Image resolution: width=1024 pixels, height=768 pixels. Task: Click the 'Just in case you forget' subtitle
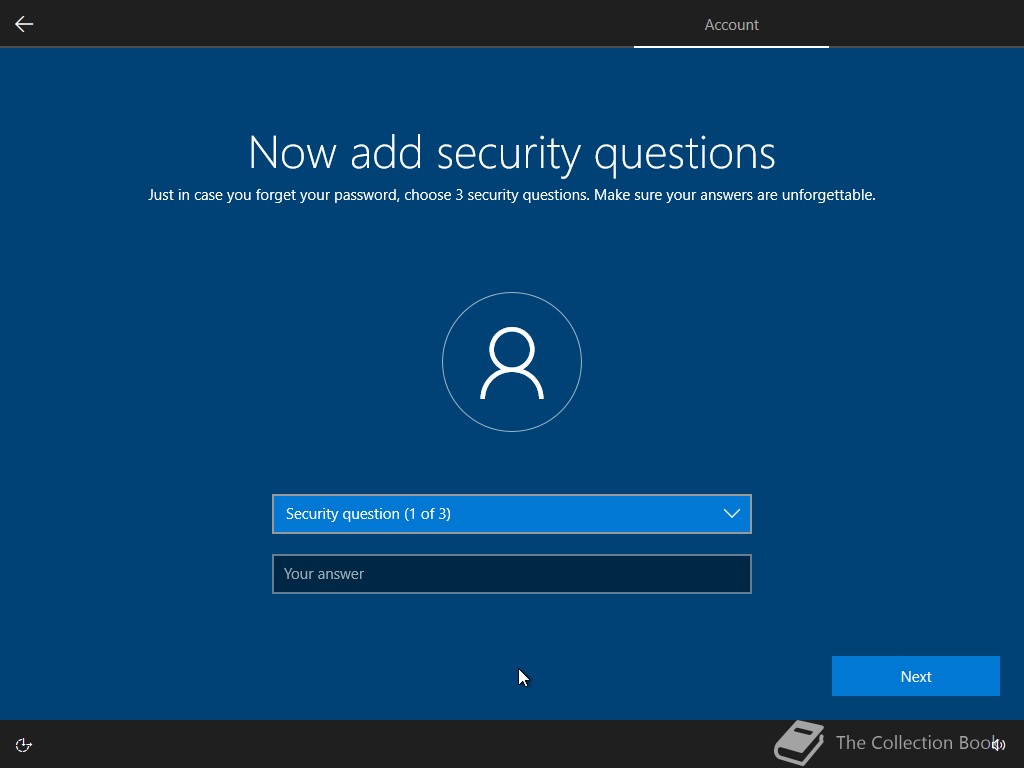[512, 195]
